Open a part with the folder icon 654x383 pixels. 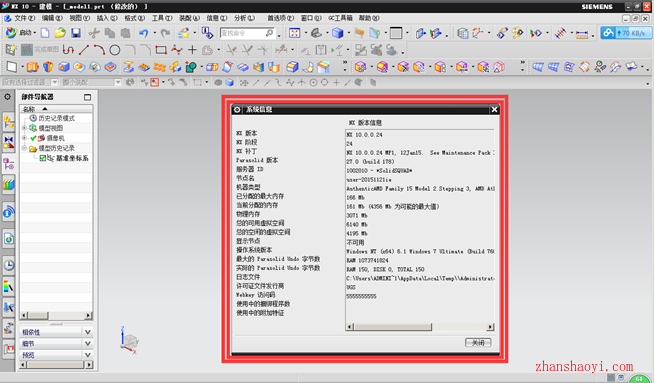[x=60, y=33]
